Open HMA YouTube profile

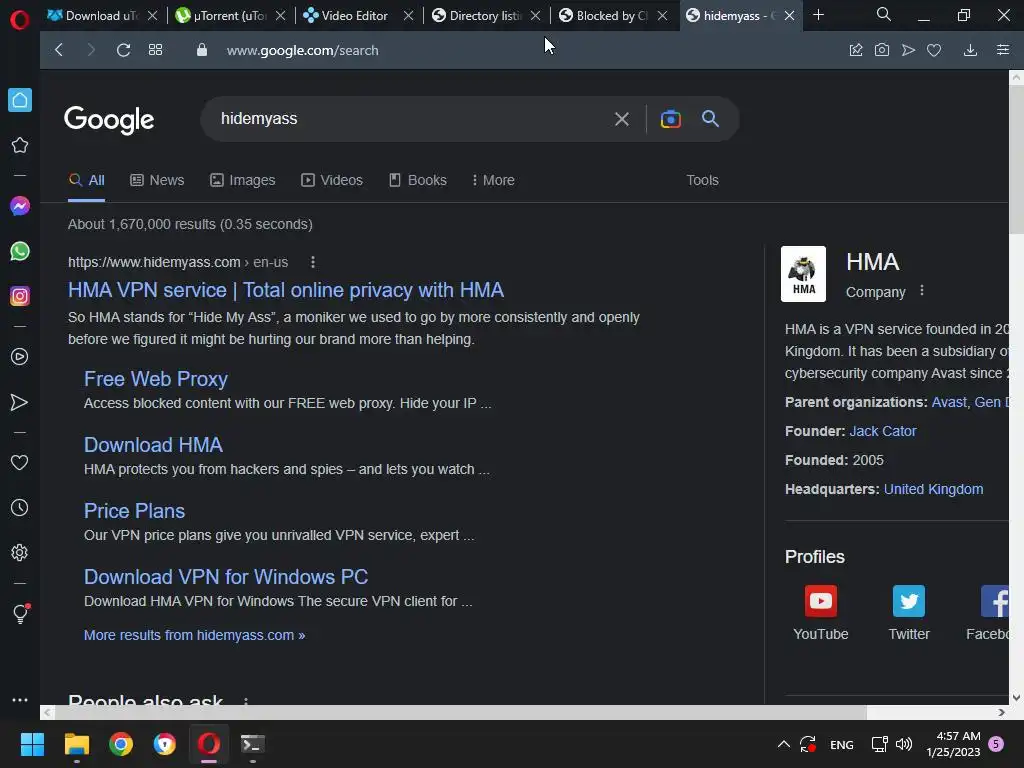(x=821, y=613)
